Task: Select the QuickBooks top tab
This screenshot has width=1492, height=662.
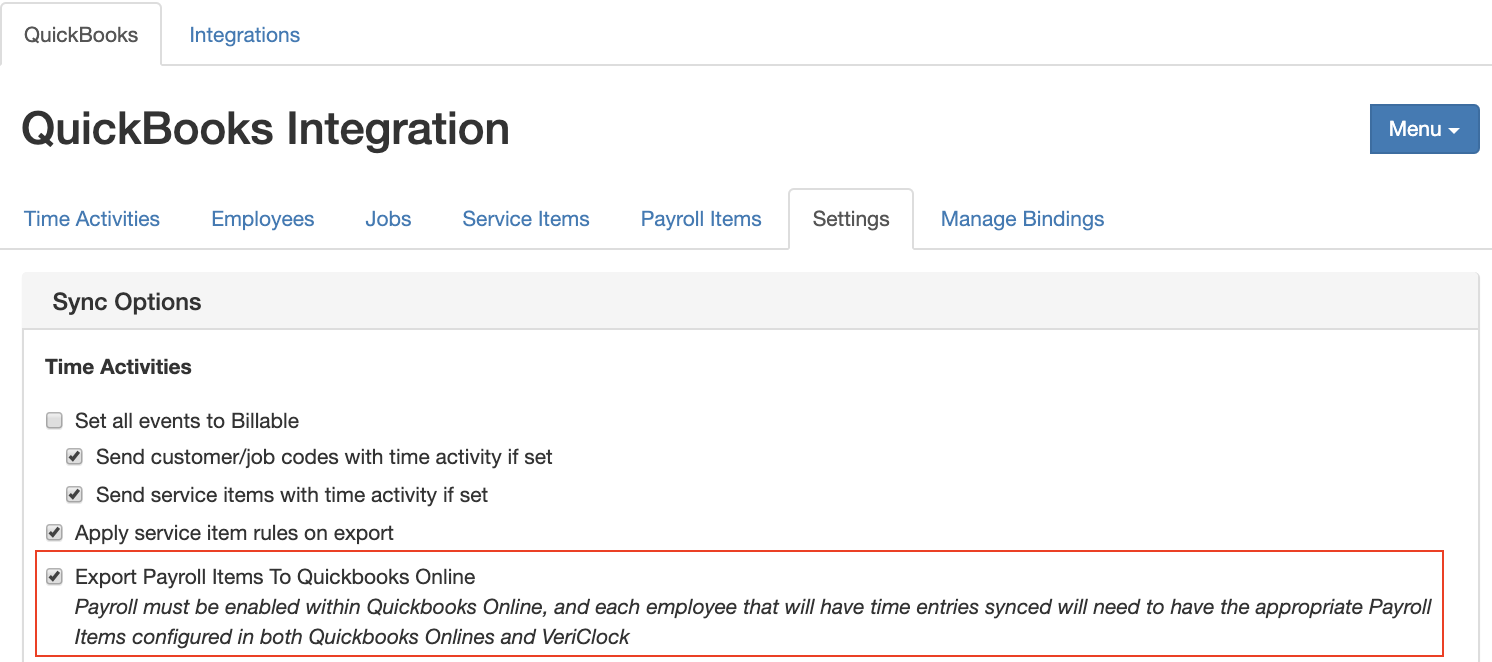Action: click(x=81, y=35)
